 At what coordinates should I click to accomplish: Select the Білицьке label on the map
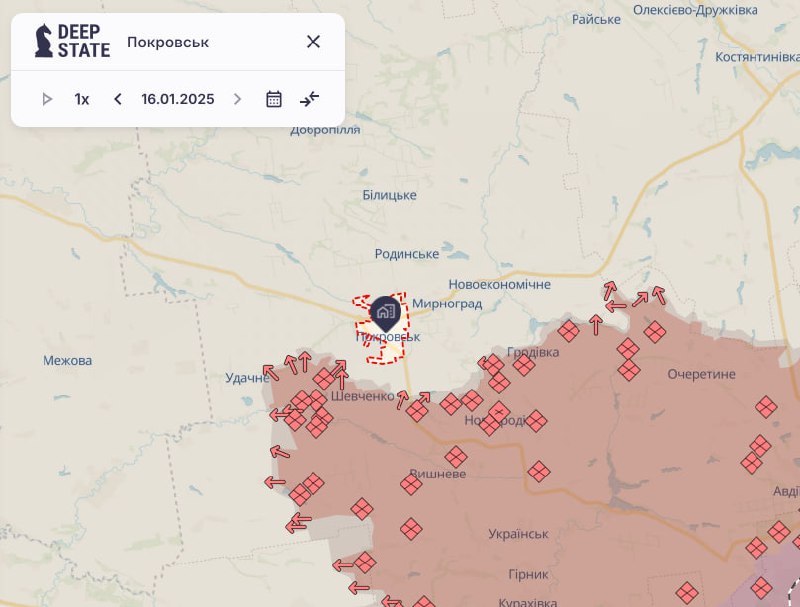tap(389, 194)
